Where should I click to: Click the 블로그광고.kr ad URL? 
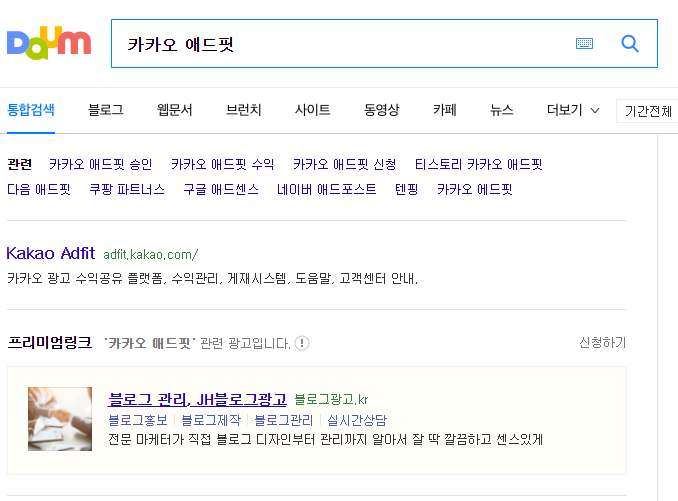331,399
